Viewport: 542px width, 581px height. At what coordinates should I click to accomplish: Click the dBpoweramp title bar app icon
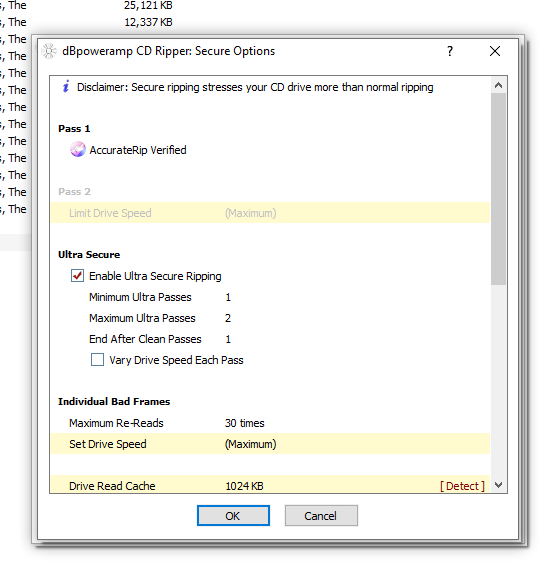point(49,51)
